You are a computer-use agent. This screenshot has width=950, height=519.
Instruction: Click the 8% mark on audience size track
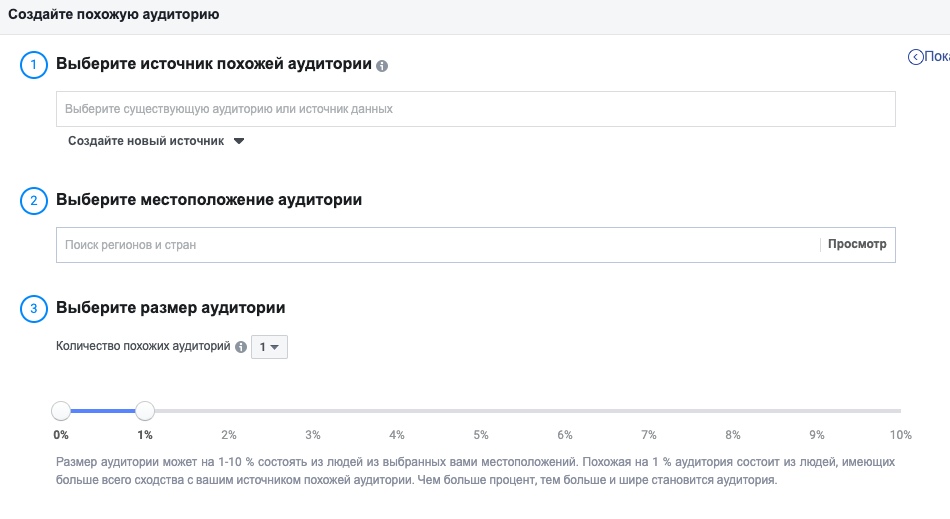tap(732, 411)
